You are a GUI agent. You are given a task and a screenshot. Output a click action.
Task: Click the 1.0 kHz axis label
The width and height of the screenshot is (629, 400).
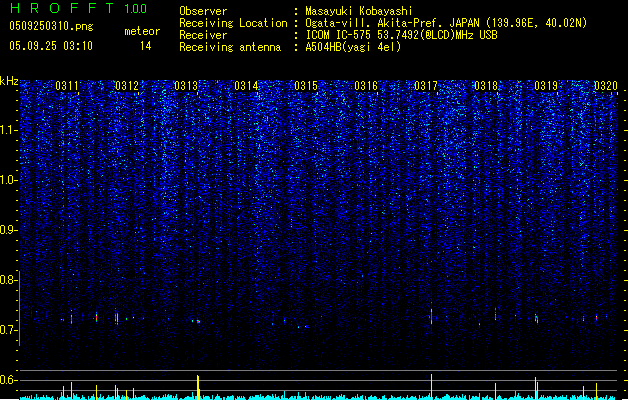(x=9, y=180)
